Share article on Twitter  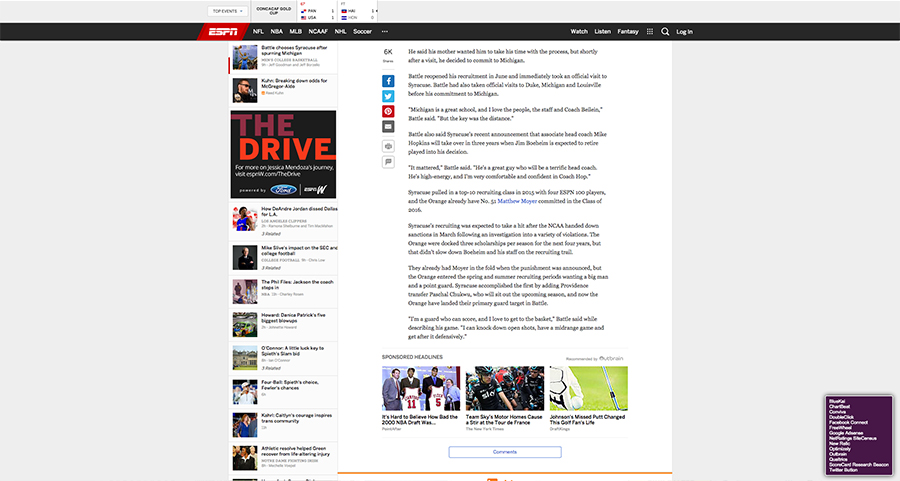click(388, 96)
